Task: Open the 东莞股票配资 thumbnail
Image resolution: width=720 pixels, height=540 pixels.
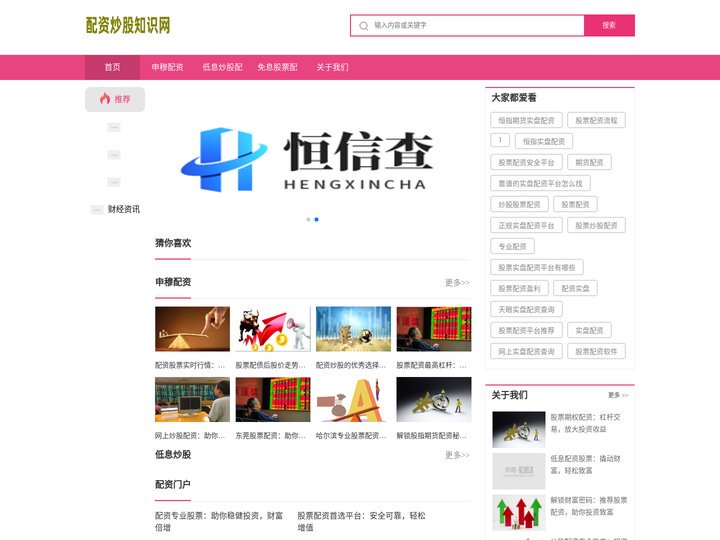Action: tap(273, 399)
